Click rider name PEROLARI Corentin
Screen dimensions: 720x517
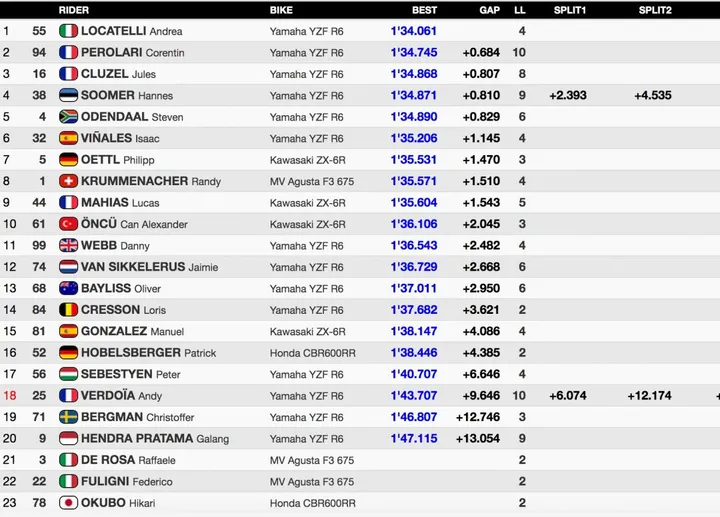[x=133, y=52]
